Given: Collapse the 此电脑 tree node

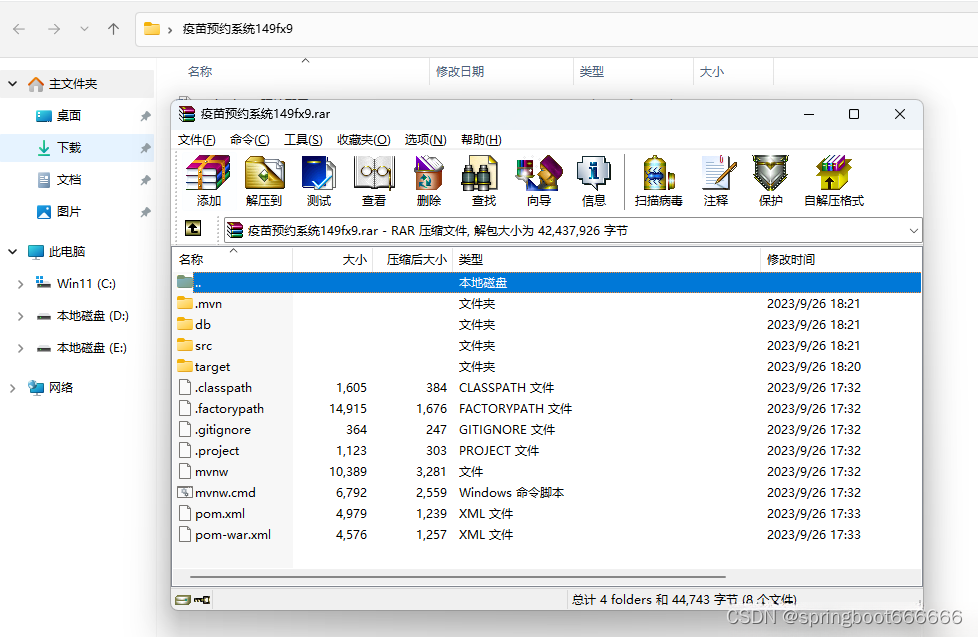Looking at the screenshot, I should (x=12, y=251).
